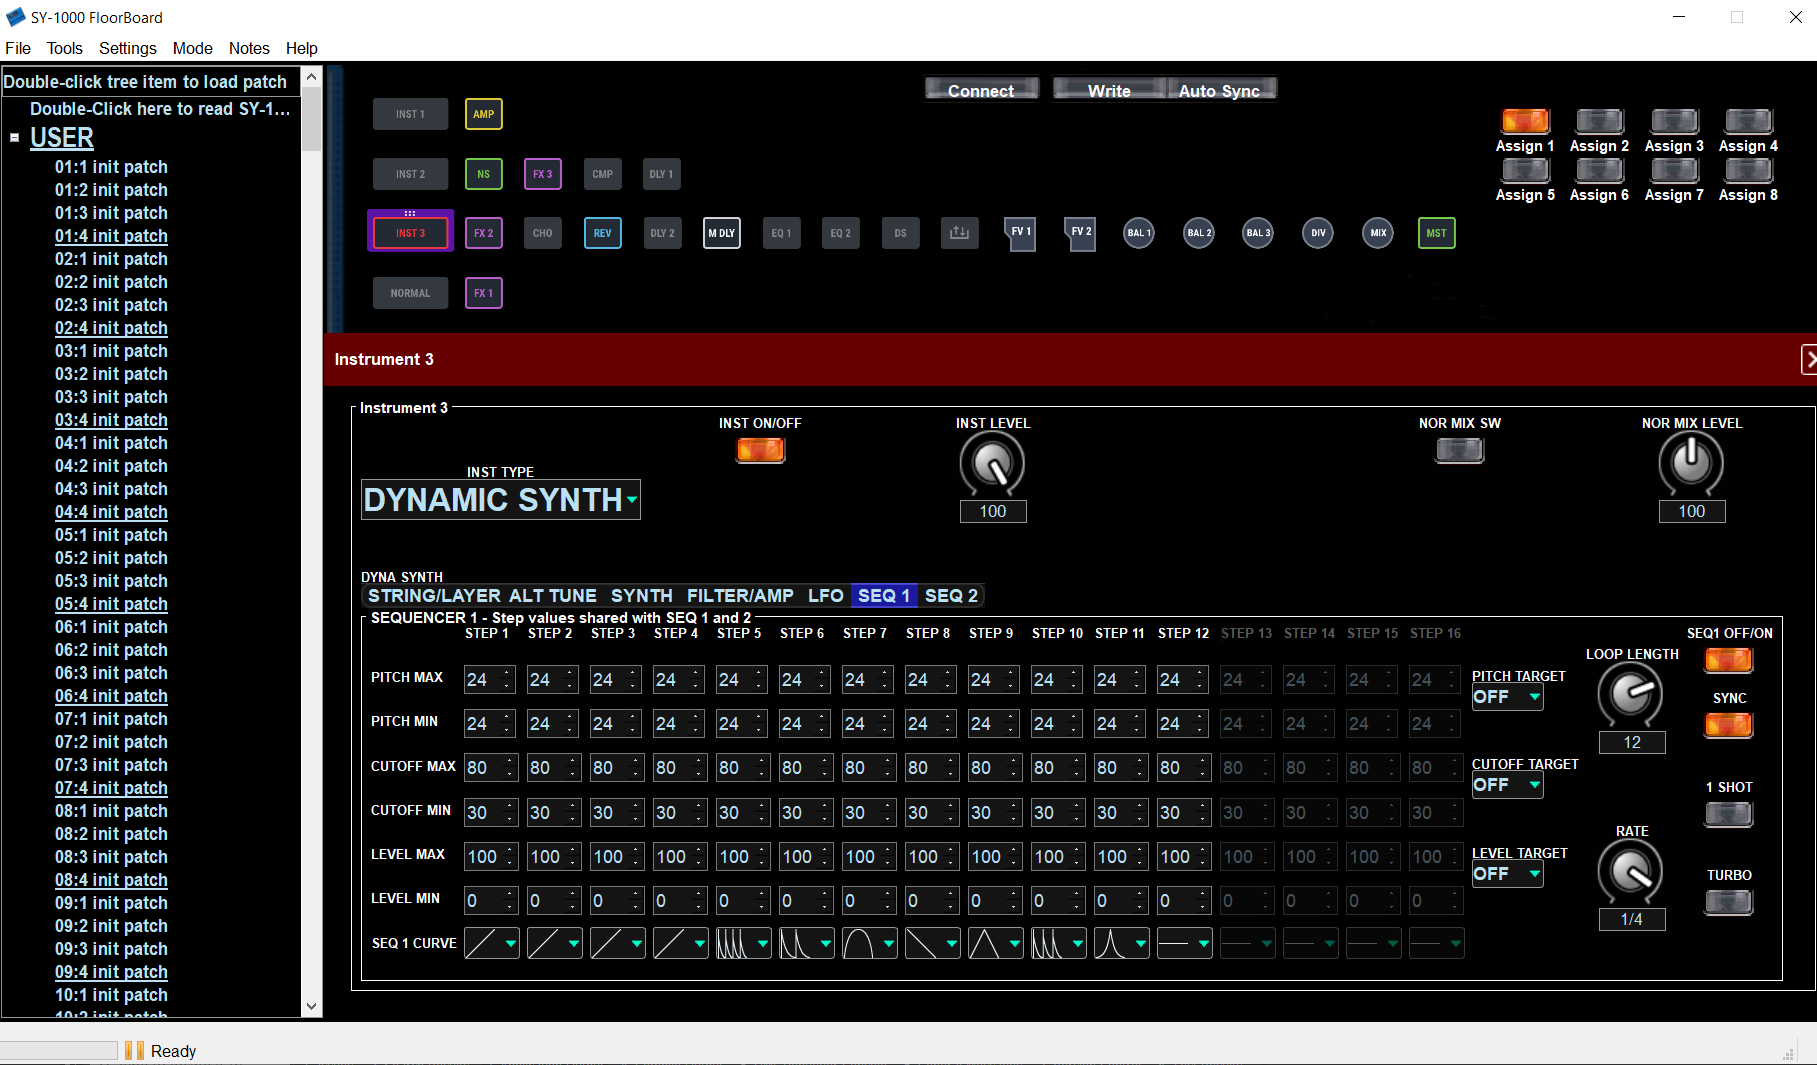The image size is (1817, 1065).
Task: Open the NS noise suppressor block
Action: [484, 174]
